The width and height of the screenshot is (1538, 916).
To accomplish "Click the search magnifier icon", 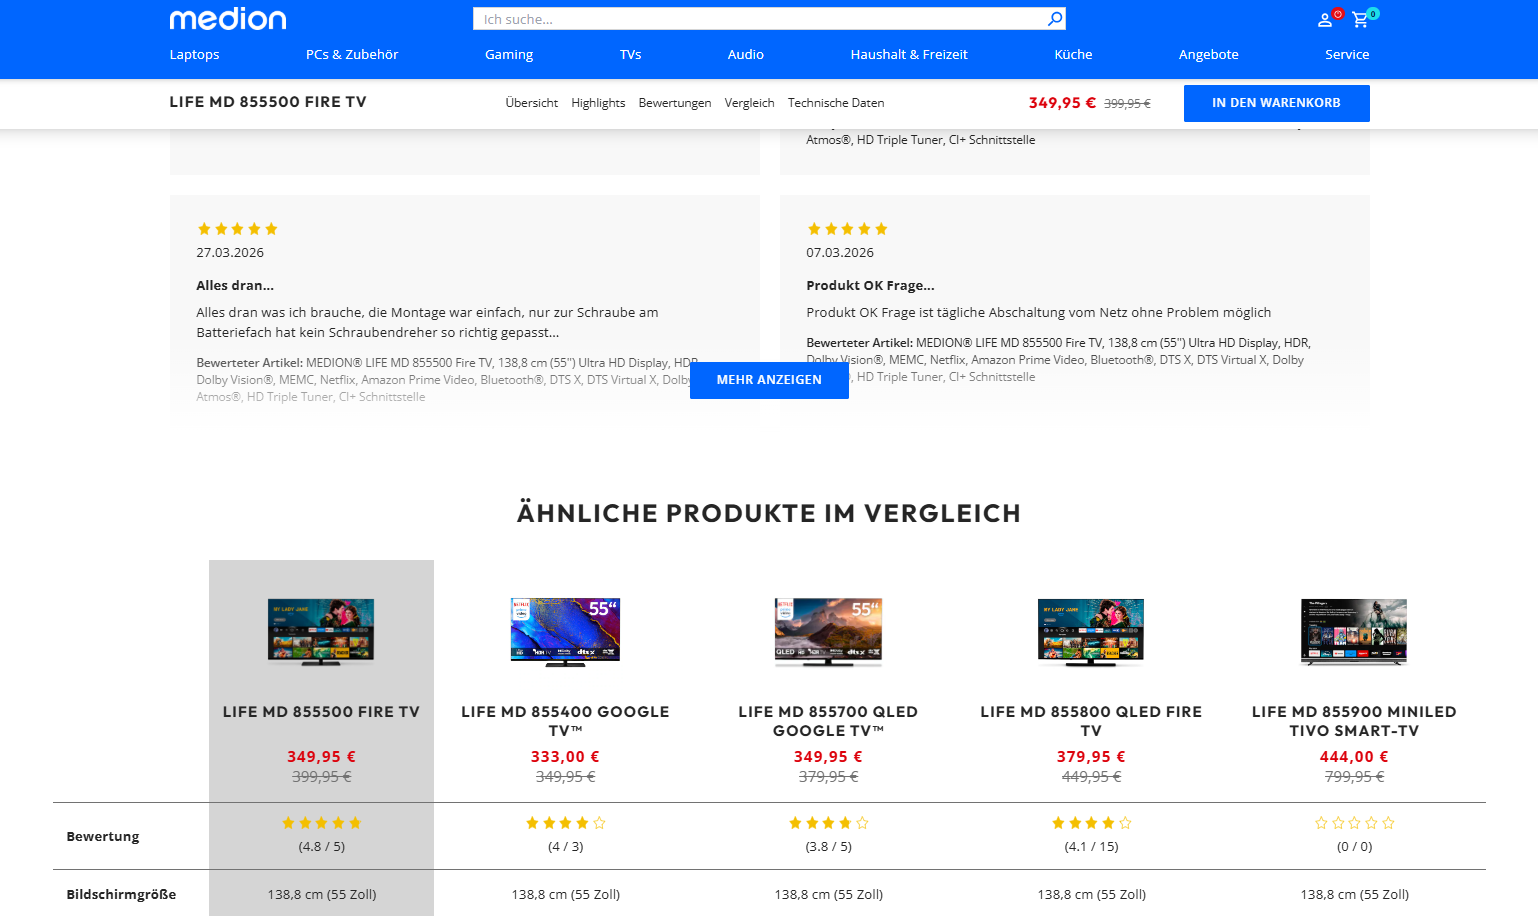I will coord(1055,19).
